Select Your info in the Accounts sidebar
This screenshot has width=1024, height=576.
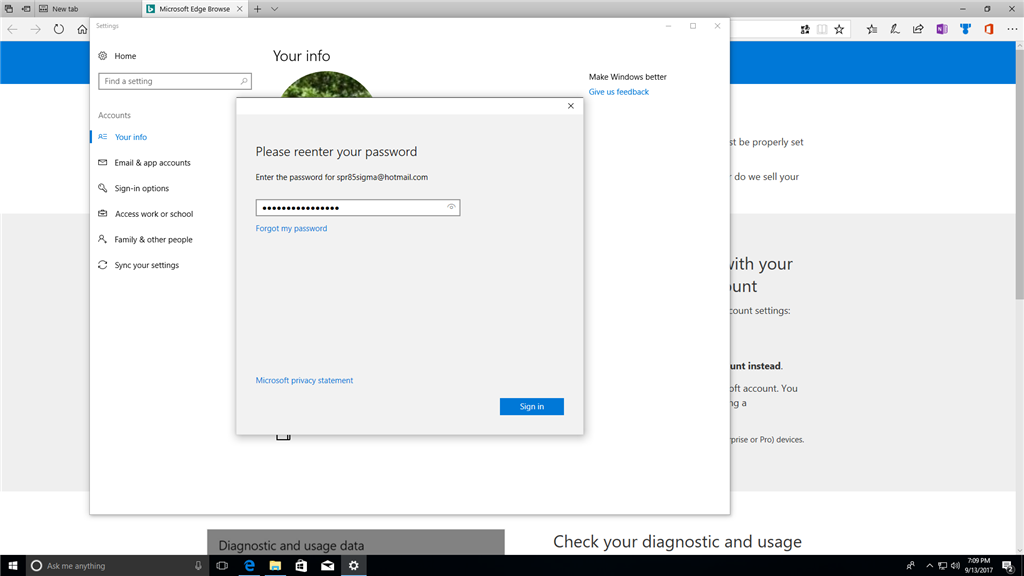(x=131, y=137)
